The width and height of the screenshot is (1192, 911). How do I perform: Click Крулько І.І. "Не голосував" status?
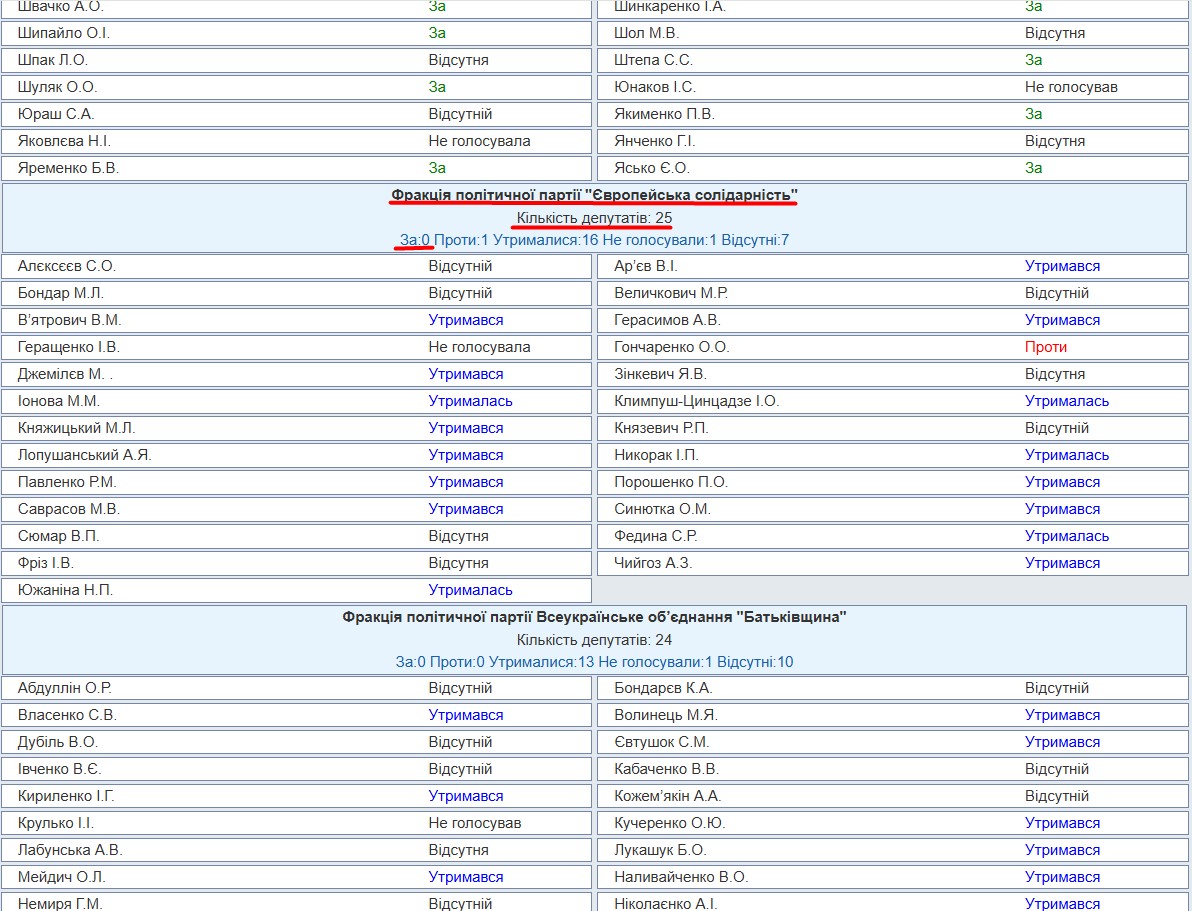pyautogui.click(x=474, y=824)
